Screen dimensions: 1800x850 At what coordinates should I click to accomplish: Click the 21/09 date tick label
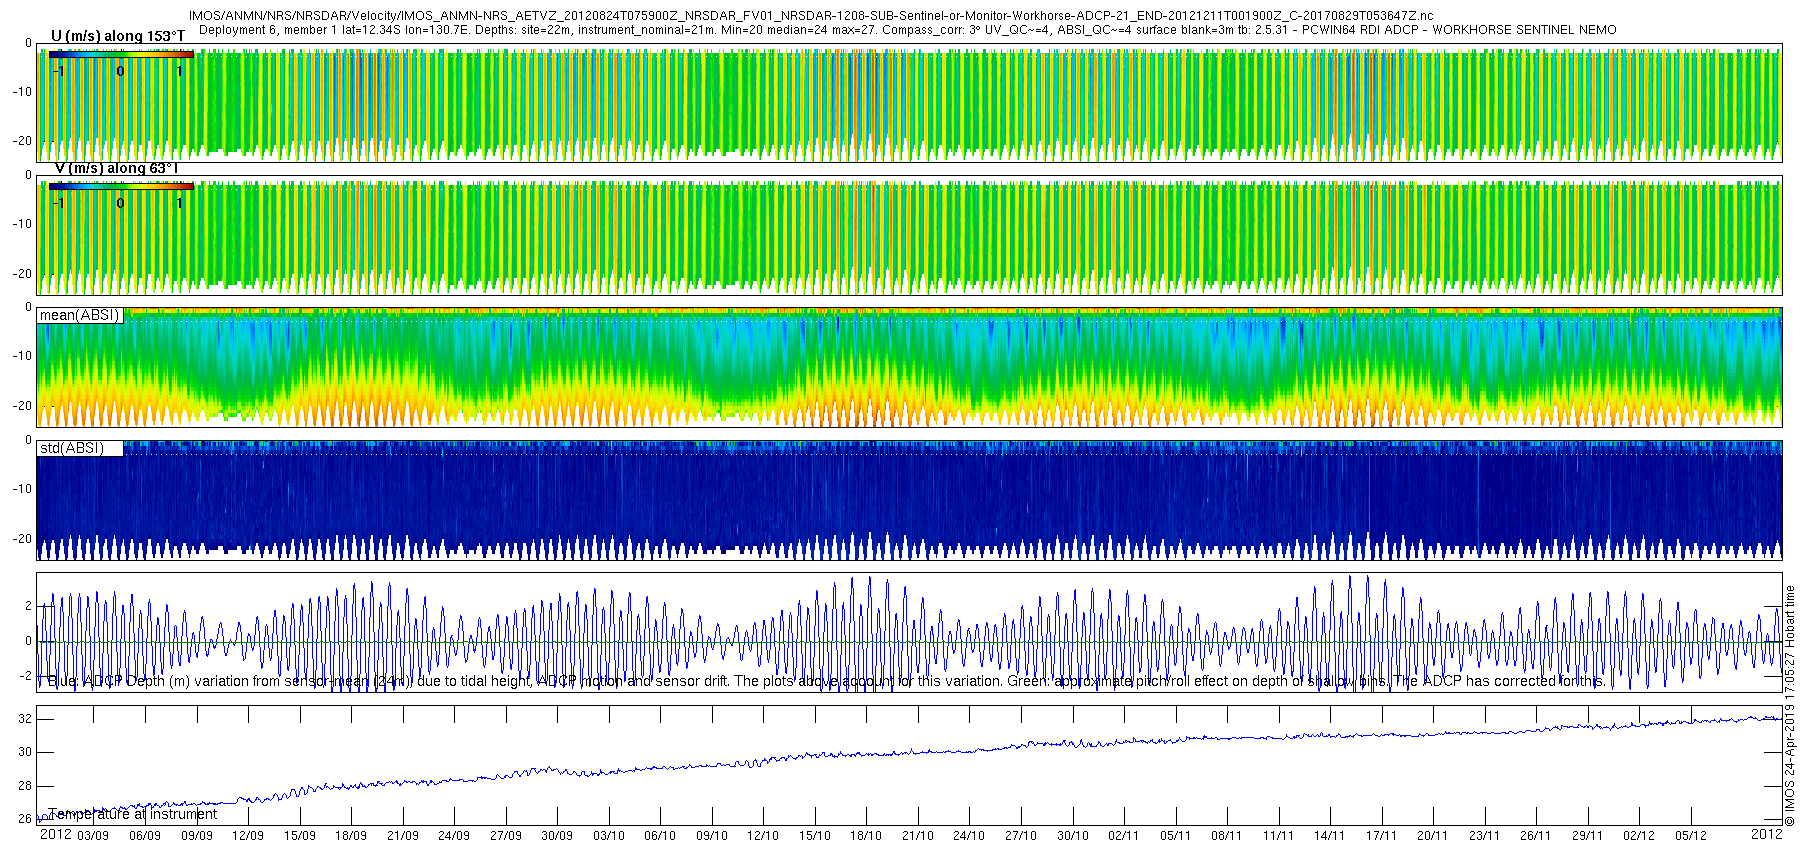click(403, 836)
